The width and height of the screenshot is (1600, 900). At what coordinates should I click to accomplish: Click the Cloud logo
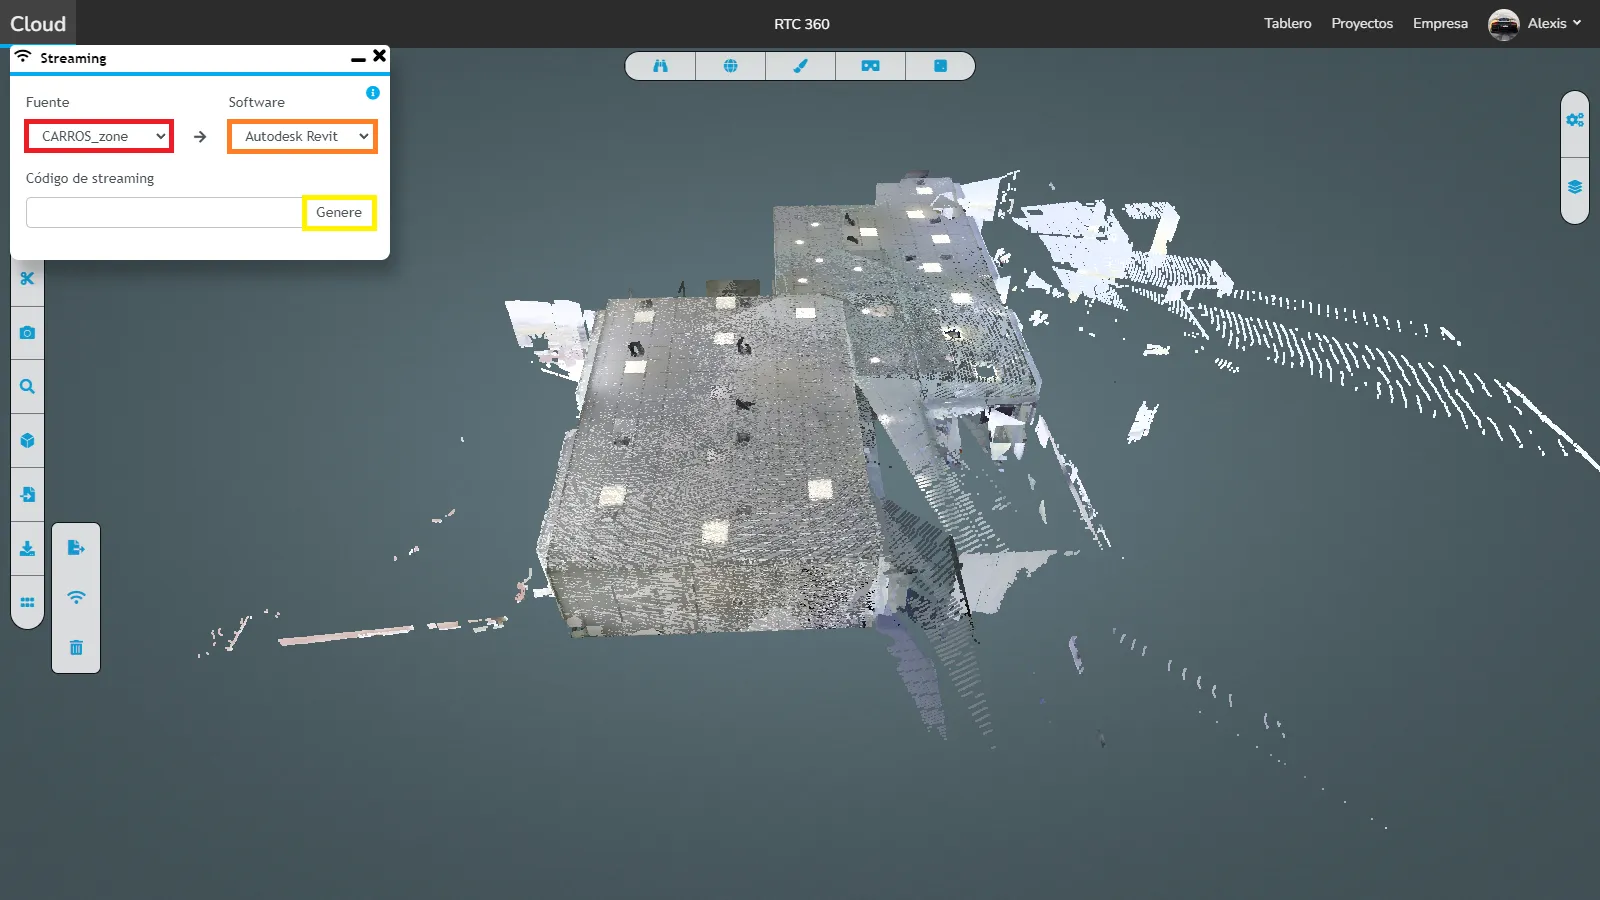[38, 24]
